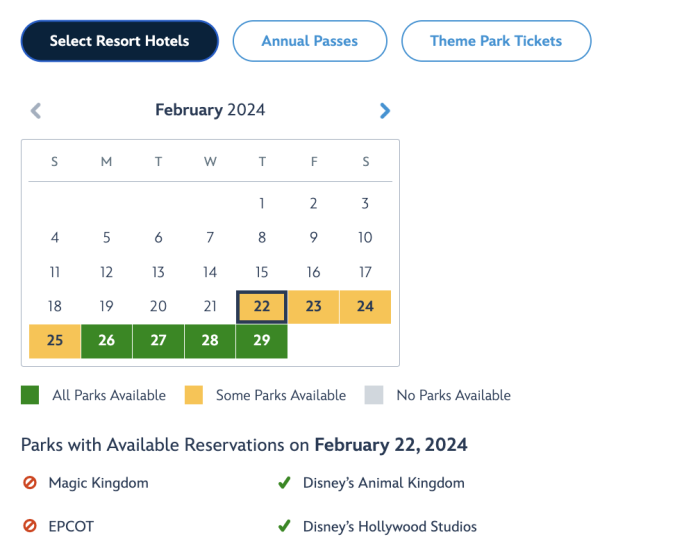Switch to Annual Passes tab

(x=310, y=41)
